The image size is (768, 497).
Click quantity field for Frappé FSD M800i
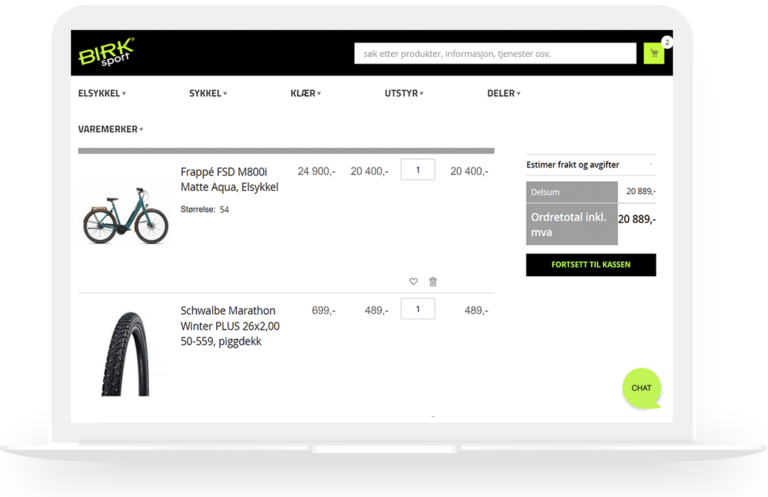click(417, 170)
